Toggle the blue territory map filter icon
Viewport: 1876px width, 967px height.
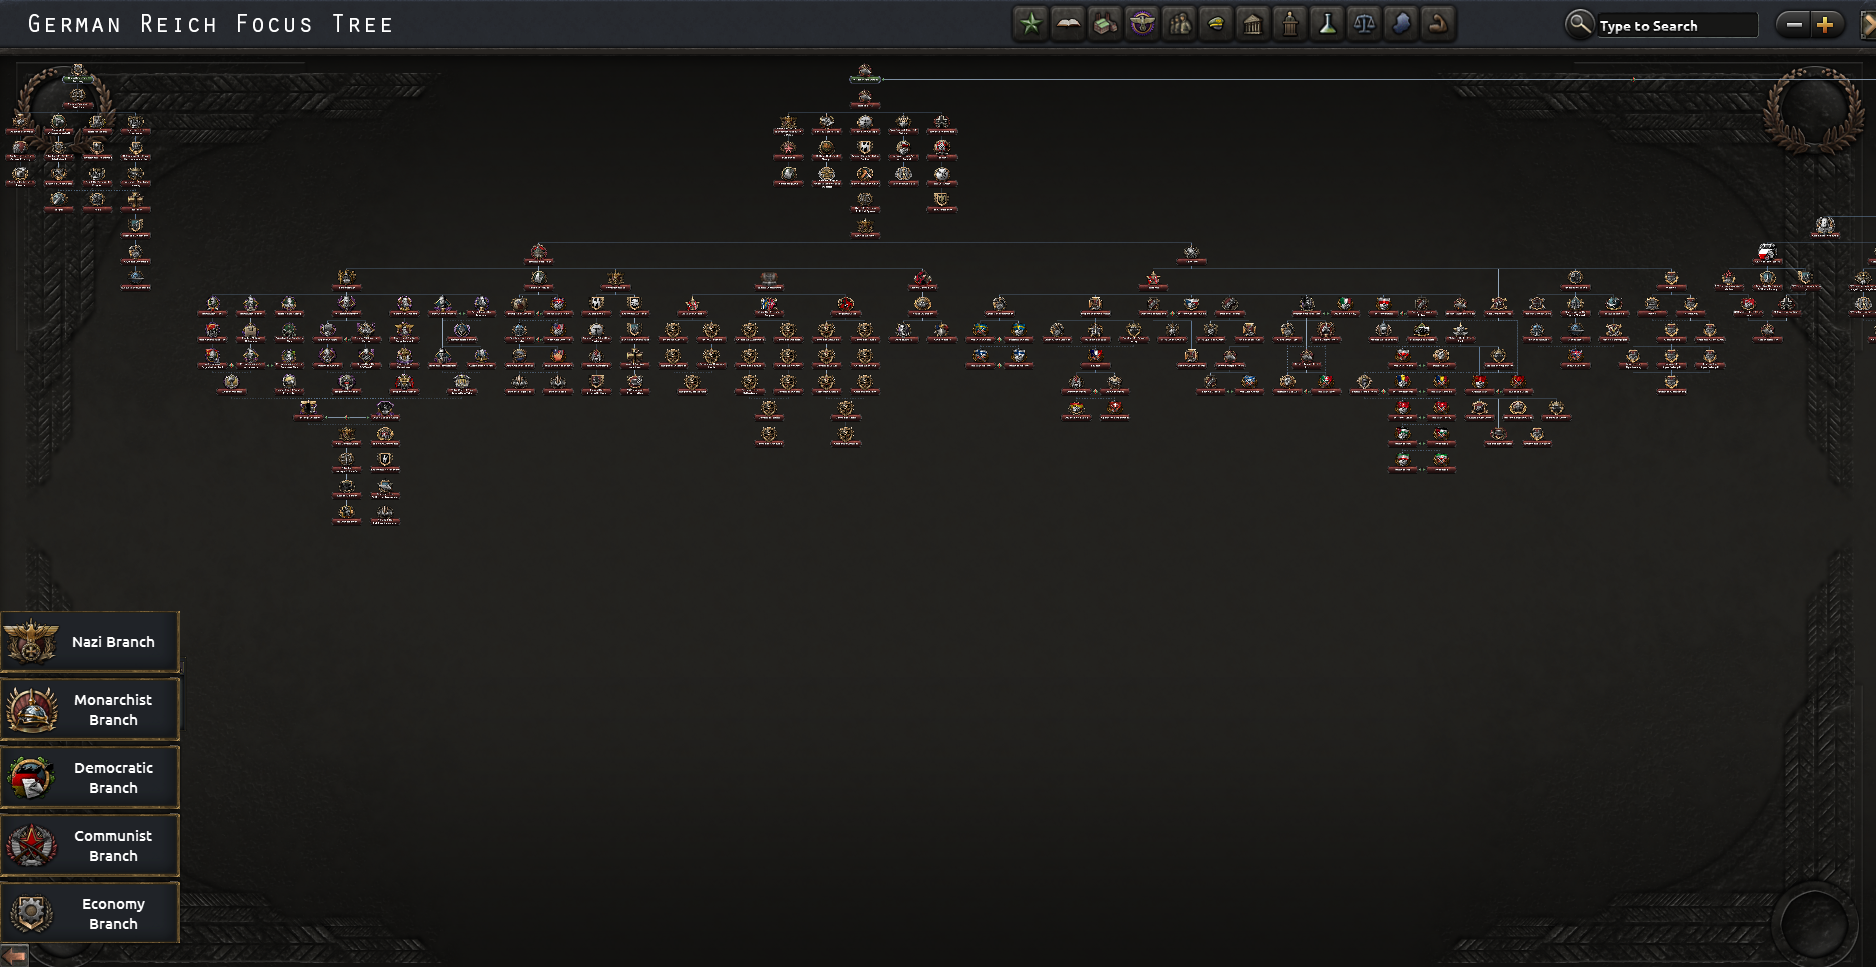(x=1401, y=24)
